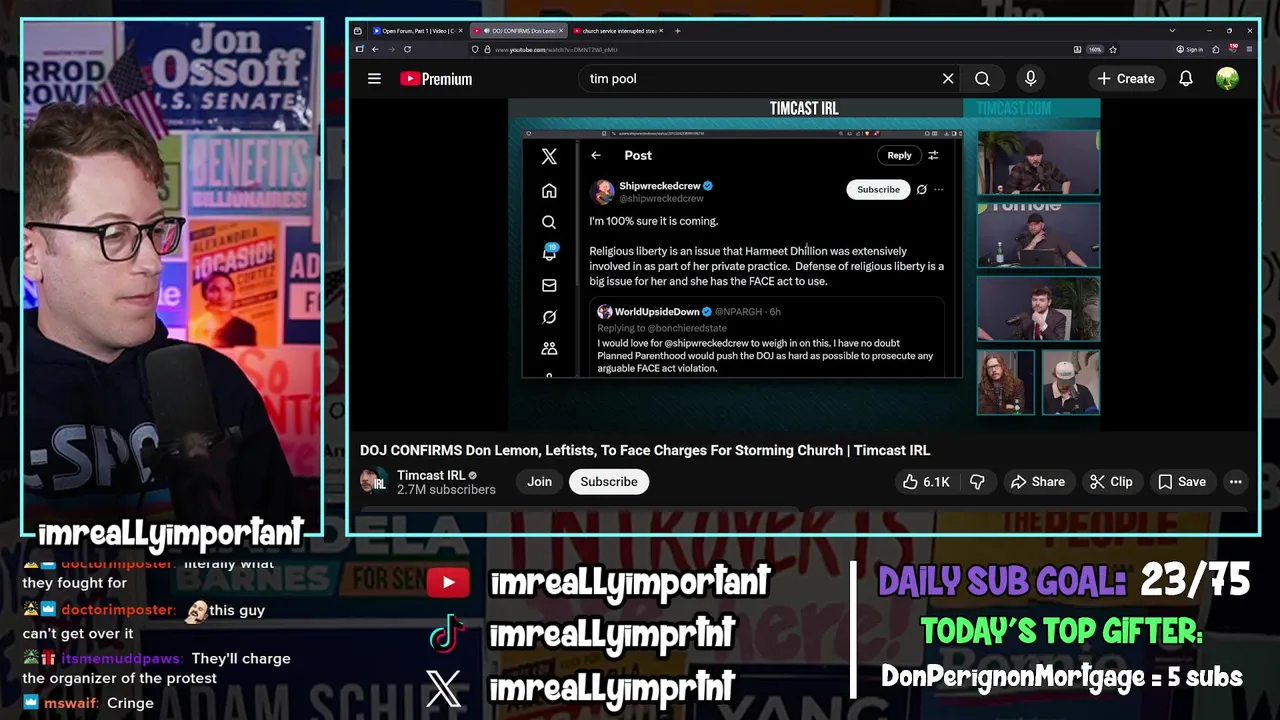Click the YouTube logo in stream overlay
The height and width of the screenshot is (720, 1280).
(x=448, y=582)
